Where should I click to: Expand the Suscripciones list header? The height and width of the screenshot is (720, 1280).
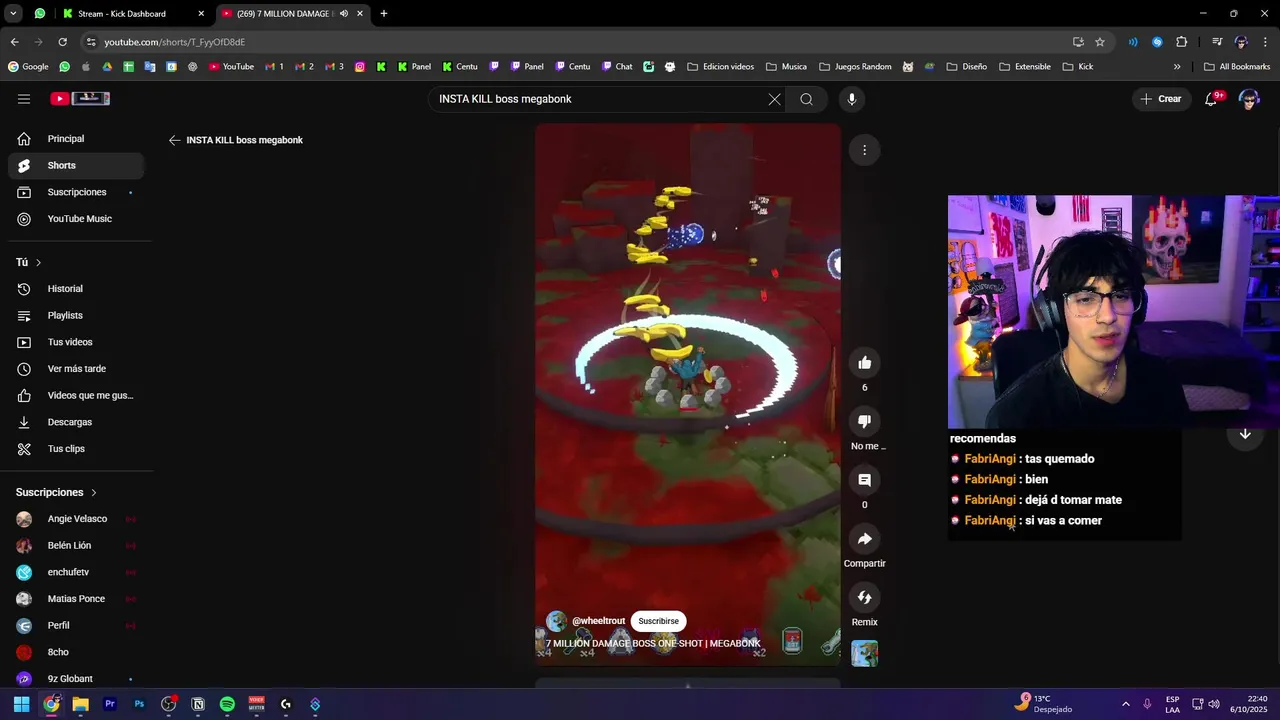(x=57, y=492)
